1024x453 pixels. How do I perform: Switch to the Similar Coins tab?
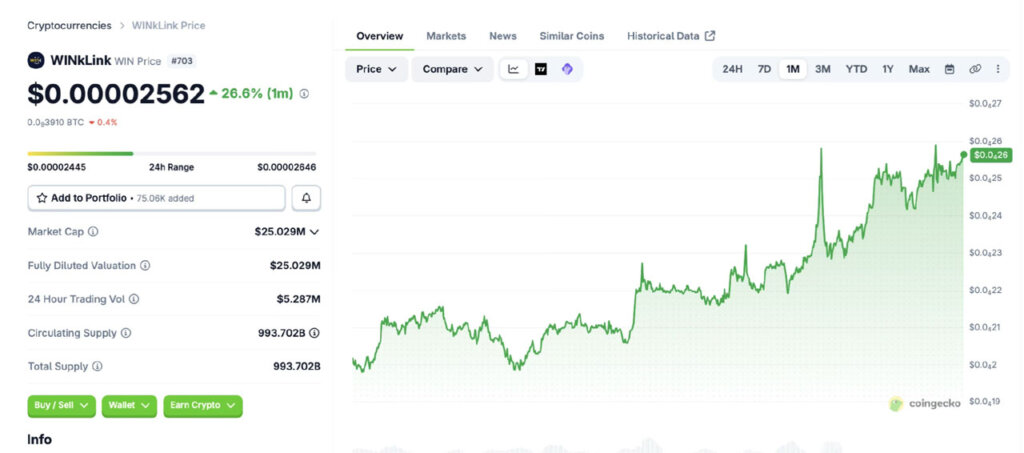pos(571,36)
